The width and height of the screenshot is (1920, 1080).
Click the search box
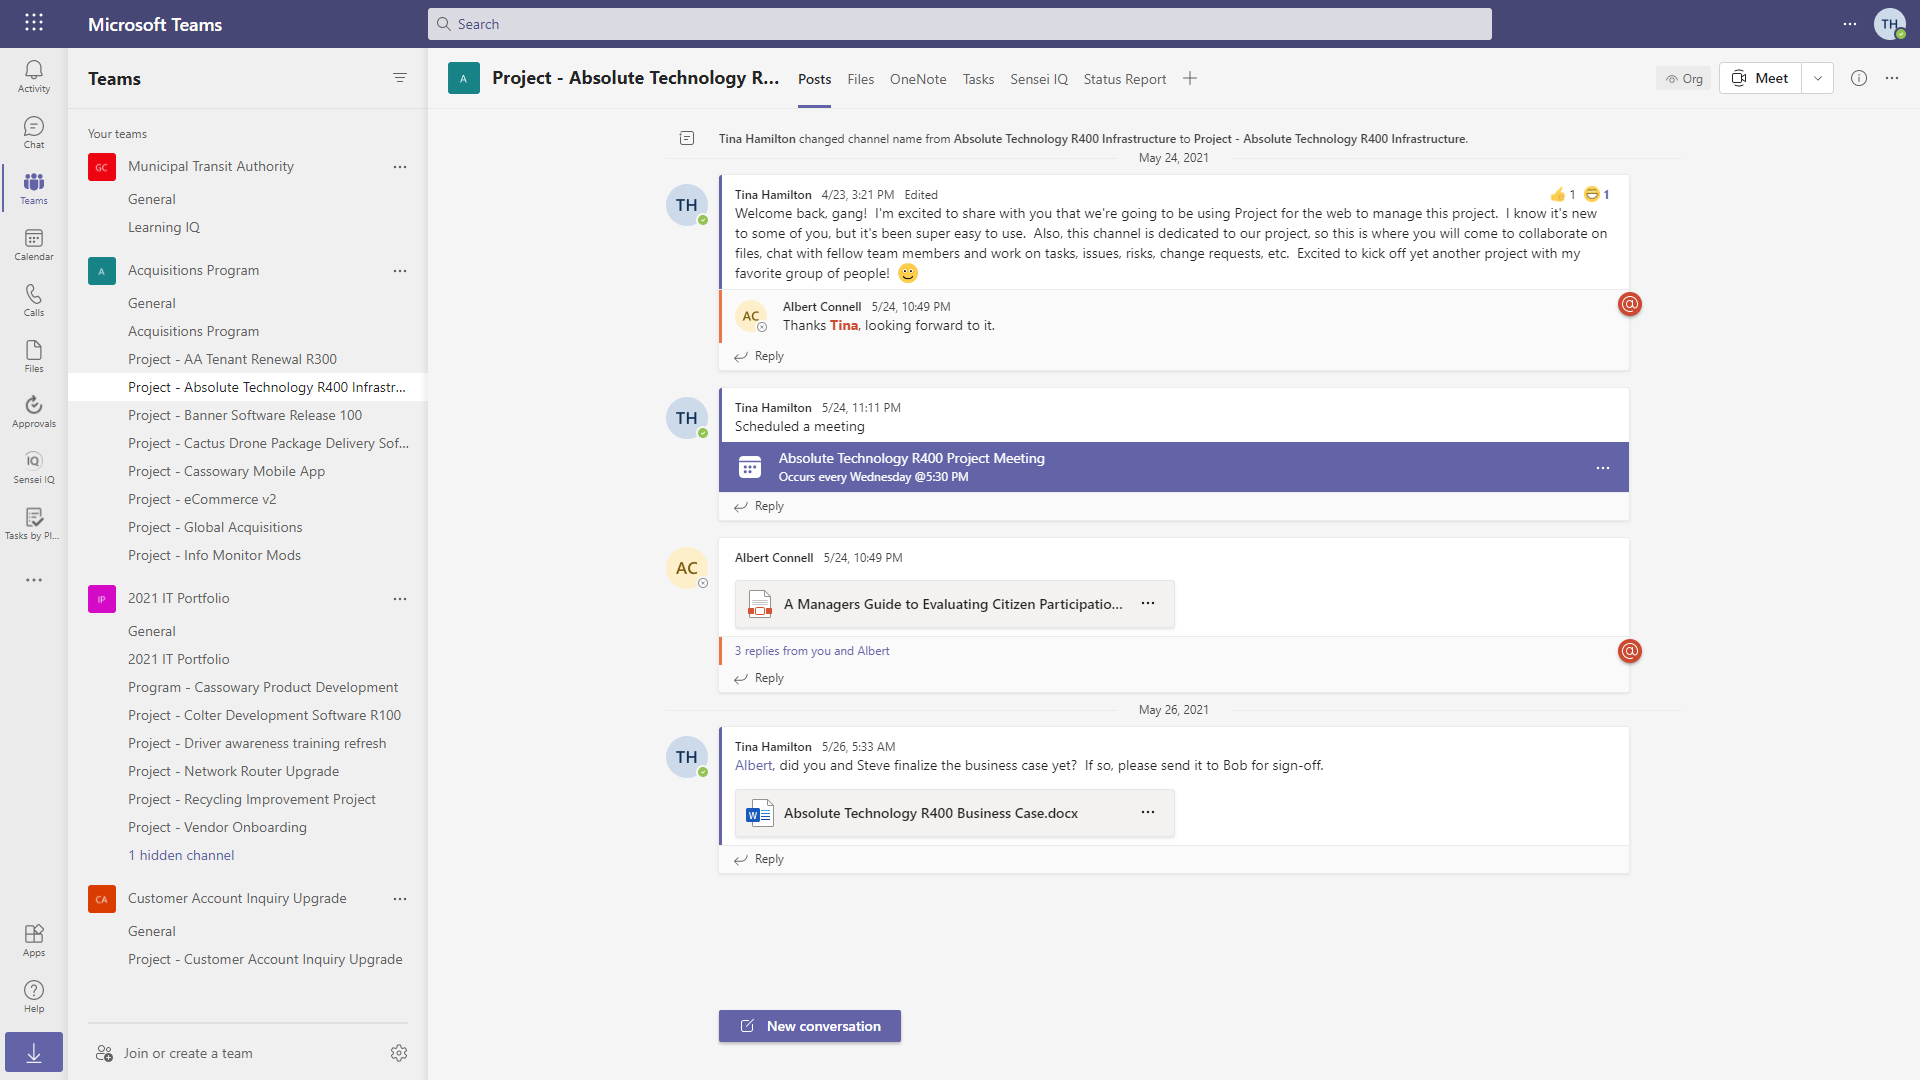click(960, 24)
